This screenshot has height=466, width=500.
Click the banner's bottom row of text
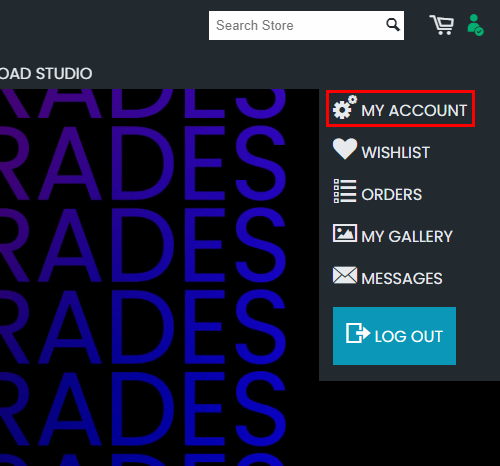coord(143,460)
